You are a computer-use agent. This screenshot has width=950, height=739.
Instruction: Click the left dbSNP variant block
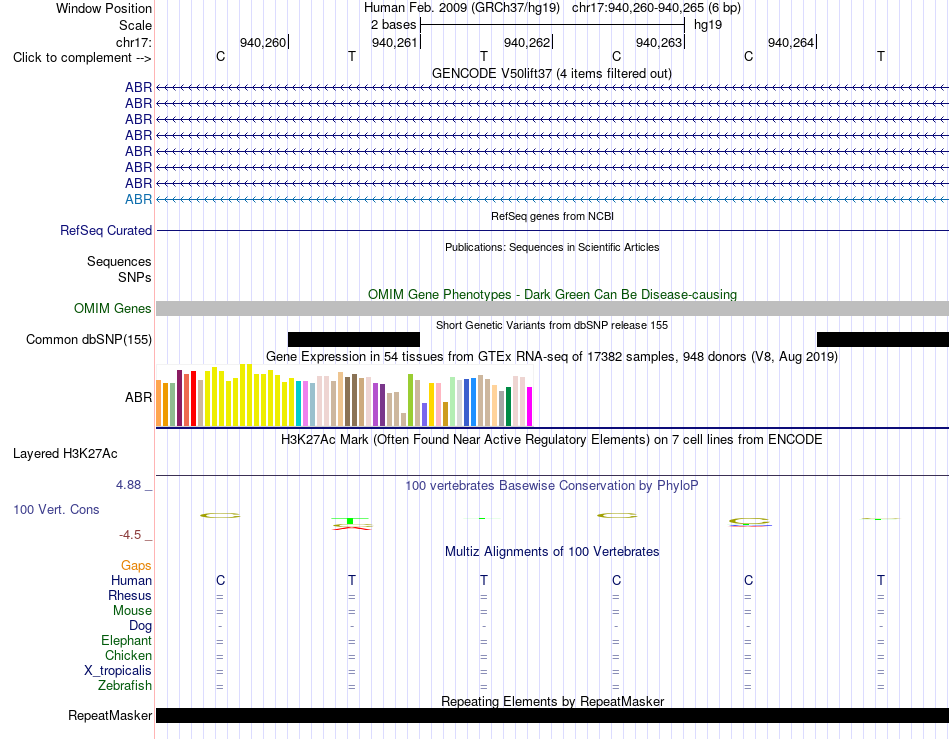point(354,339)
